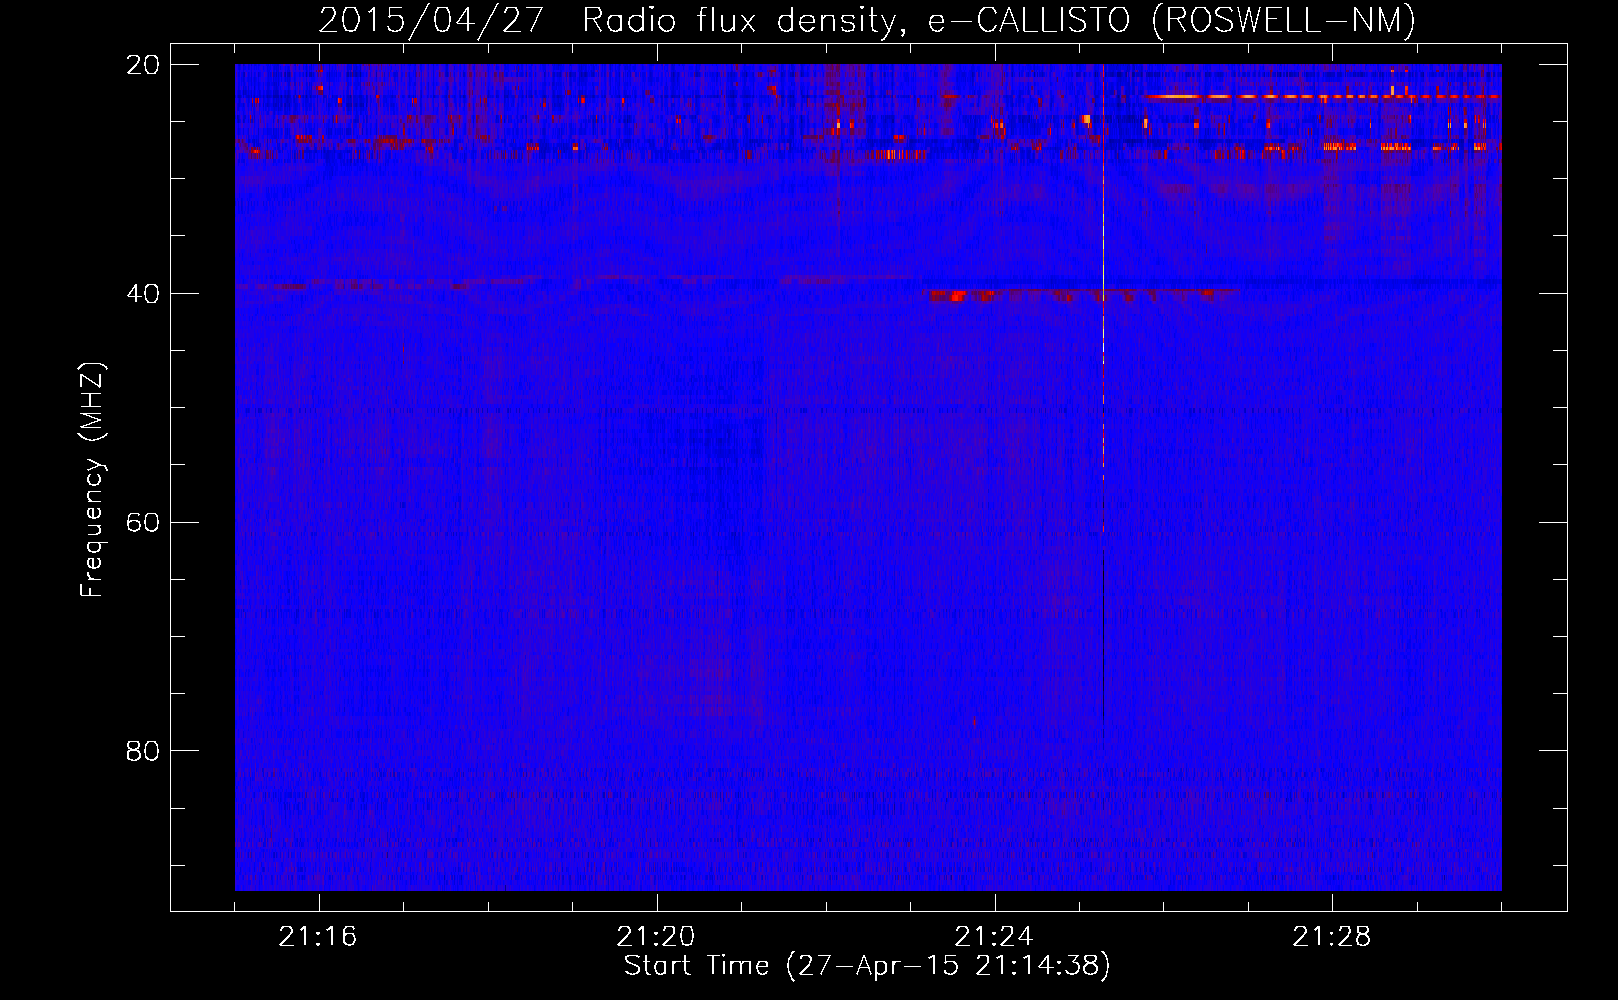Viewport: 1618px width, 1000px height.
Task: Click the 21:24 time tick label
Action: (994, 937)
